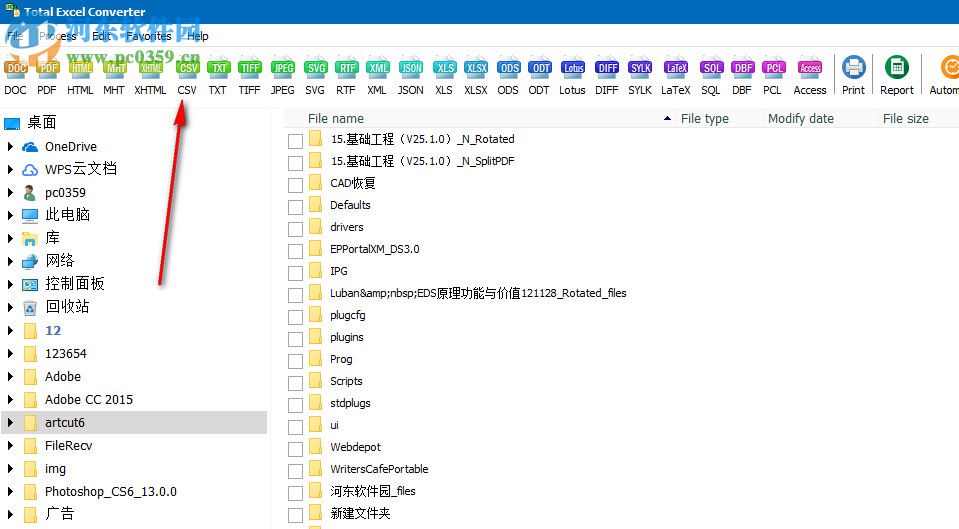
Task: Open the Process menu
Action: point(57,36)
